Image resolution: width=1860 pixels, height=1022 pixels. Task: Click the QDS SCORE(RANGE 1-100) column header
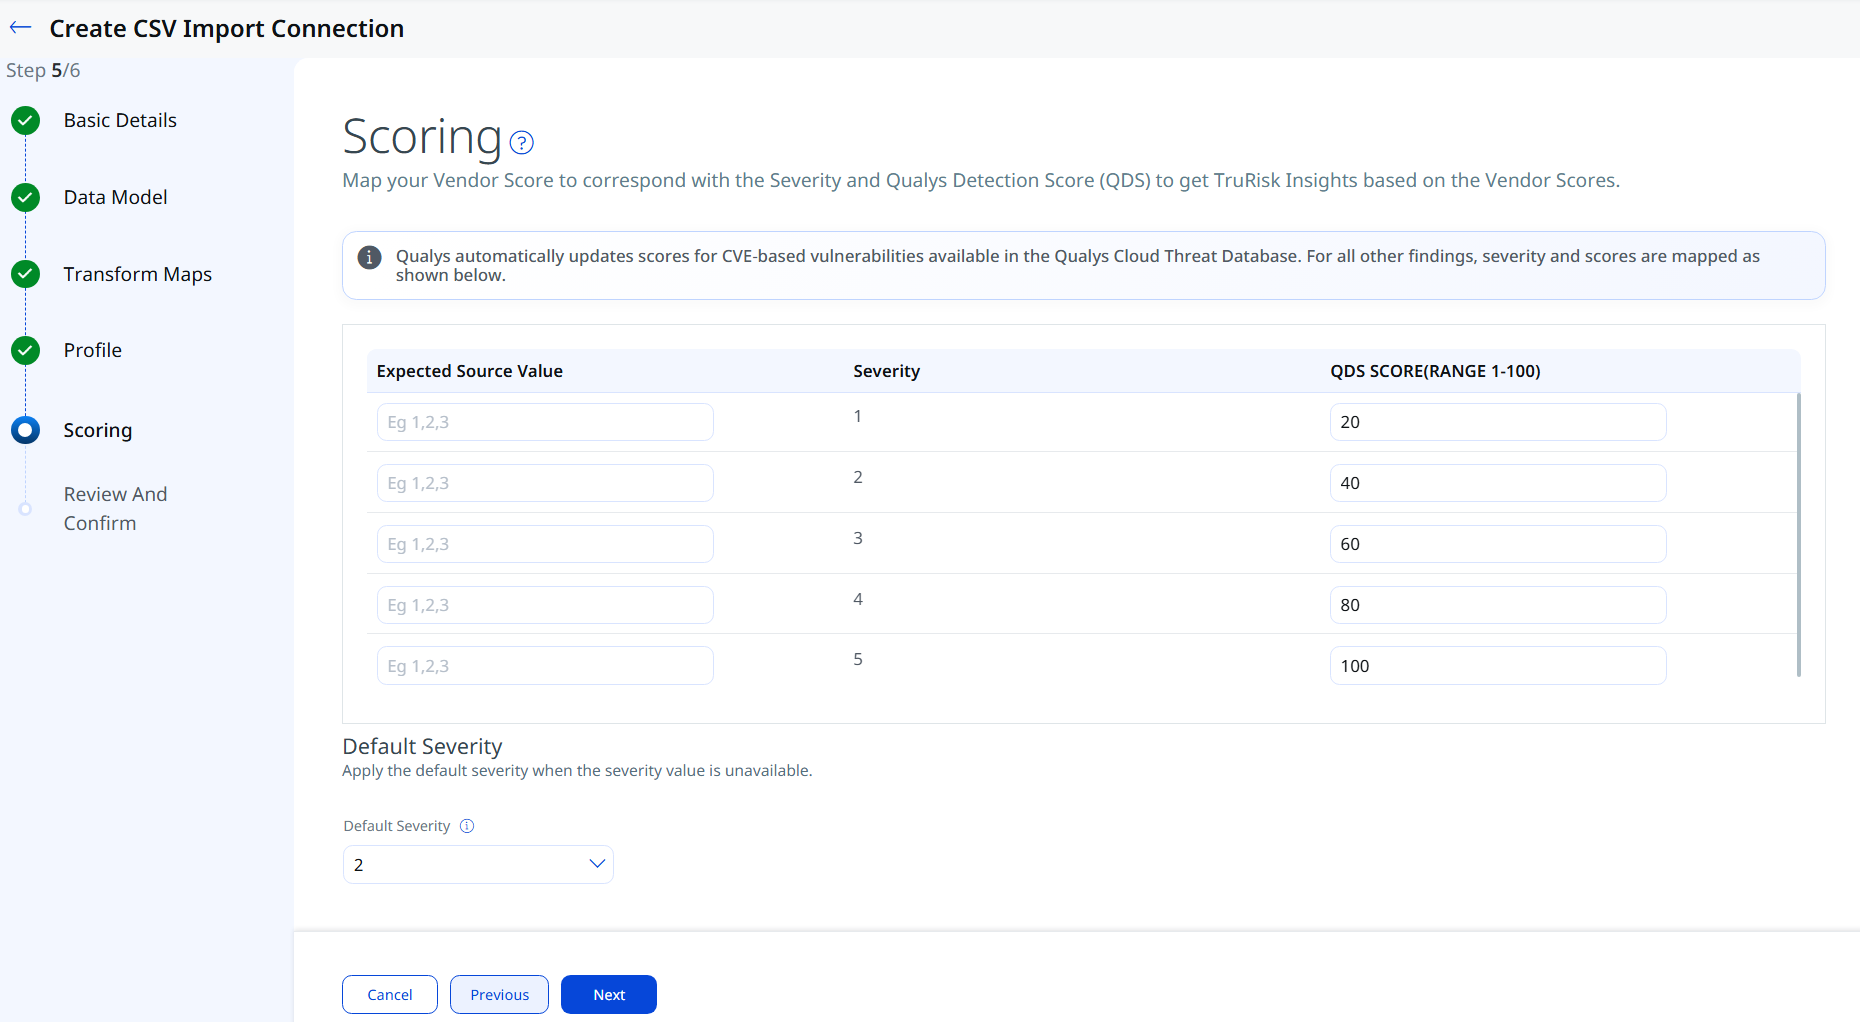(x=1435, y=371)
